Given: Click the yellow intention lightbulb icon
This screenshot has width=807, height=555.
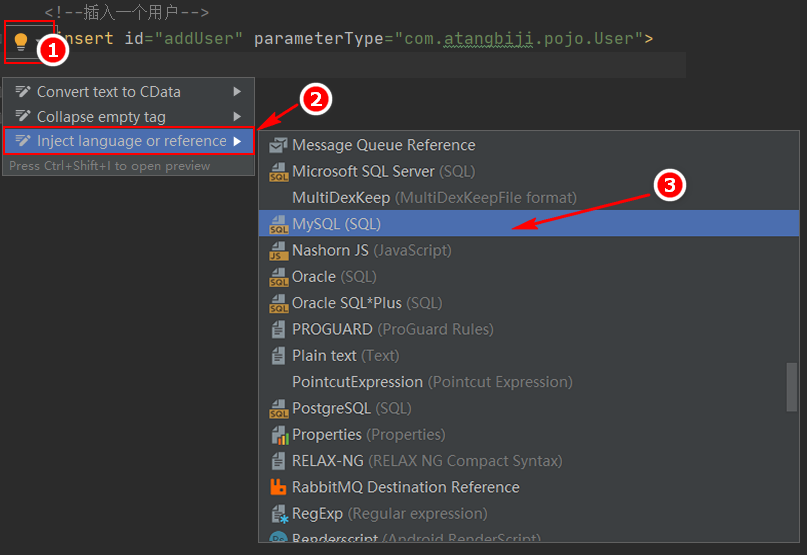Looking at the screenshot, I should click(x=21, y=41).
